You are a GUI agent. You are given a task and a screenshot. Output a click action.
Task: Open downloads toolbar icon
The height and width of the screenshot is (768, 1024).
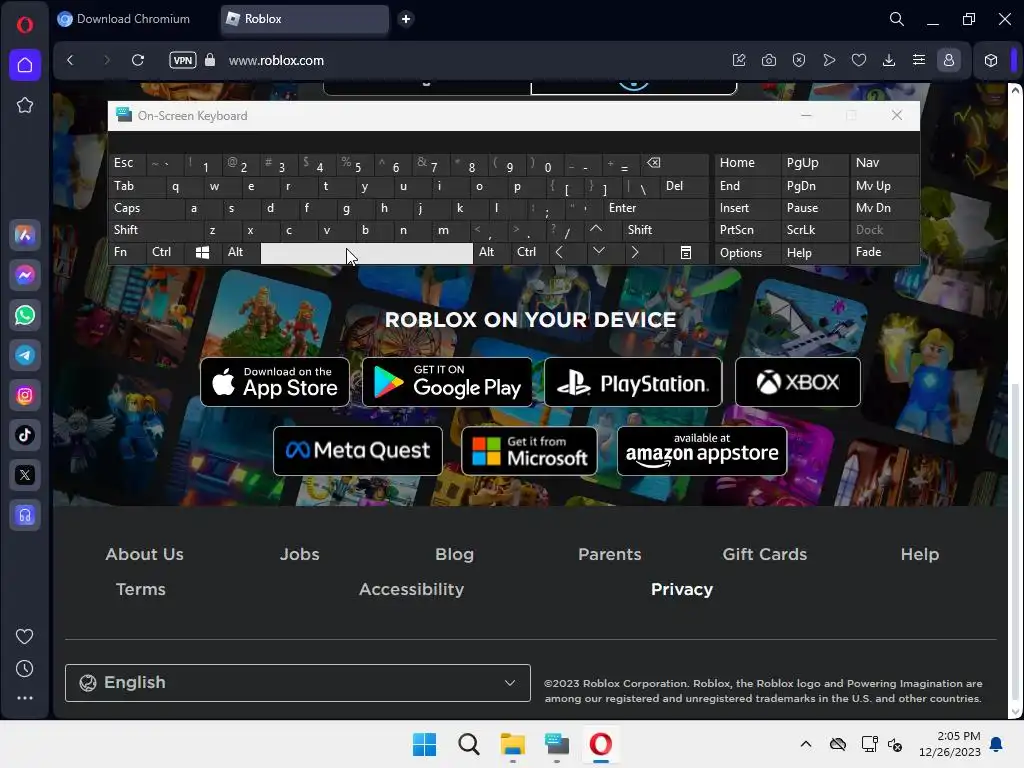click(x=889, y=60)
